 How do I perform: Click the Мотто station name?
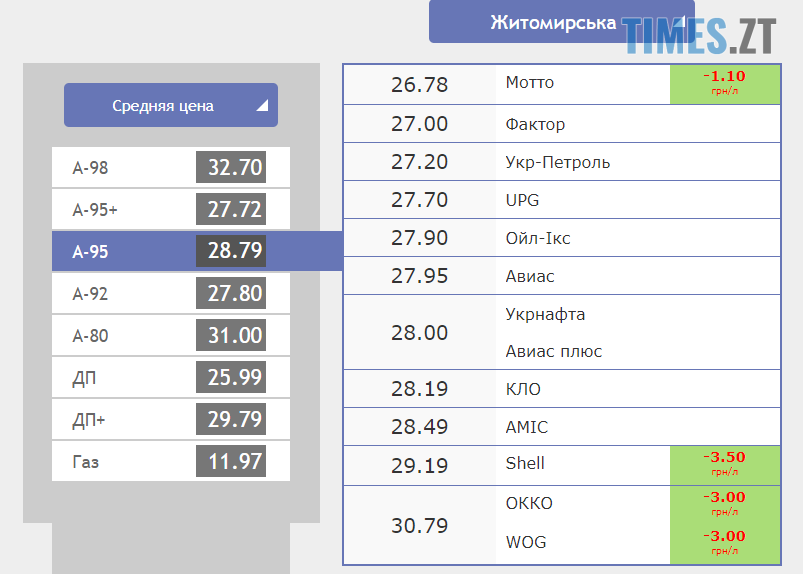[x=530, y=83]
